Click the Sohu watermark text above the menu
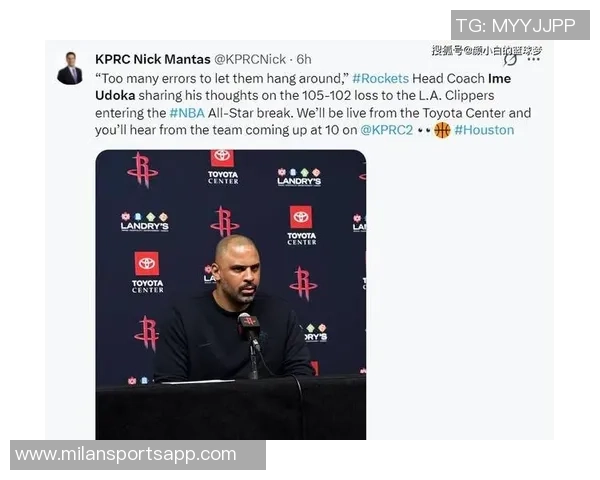Viewport: 600px width, 480px height. click(487, 50)
